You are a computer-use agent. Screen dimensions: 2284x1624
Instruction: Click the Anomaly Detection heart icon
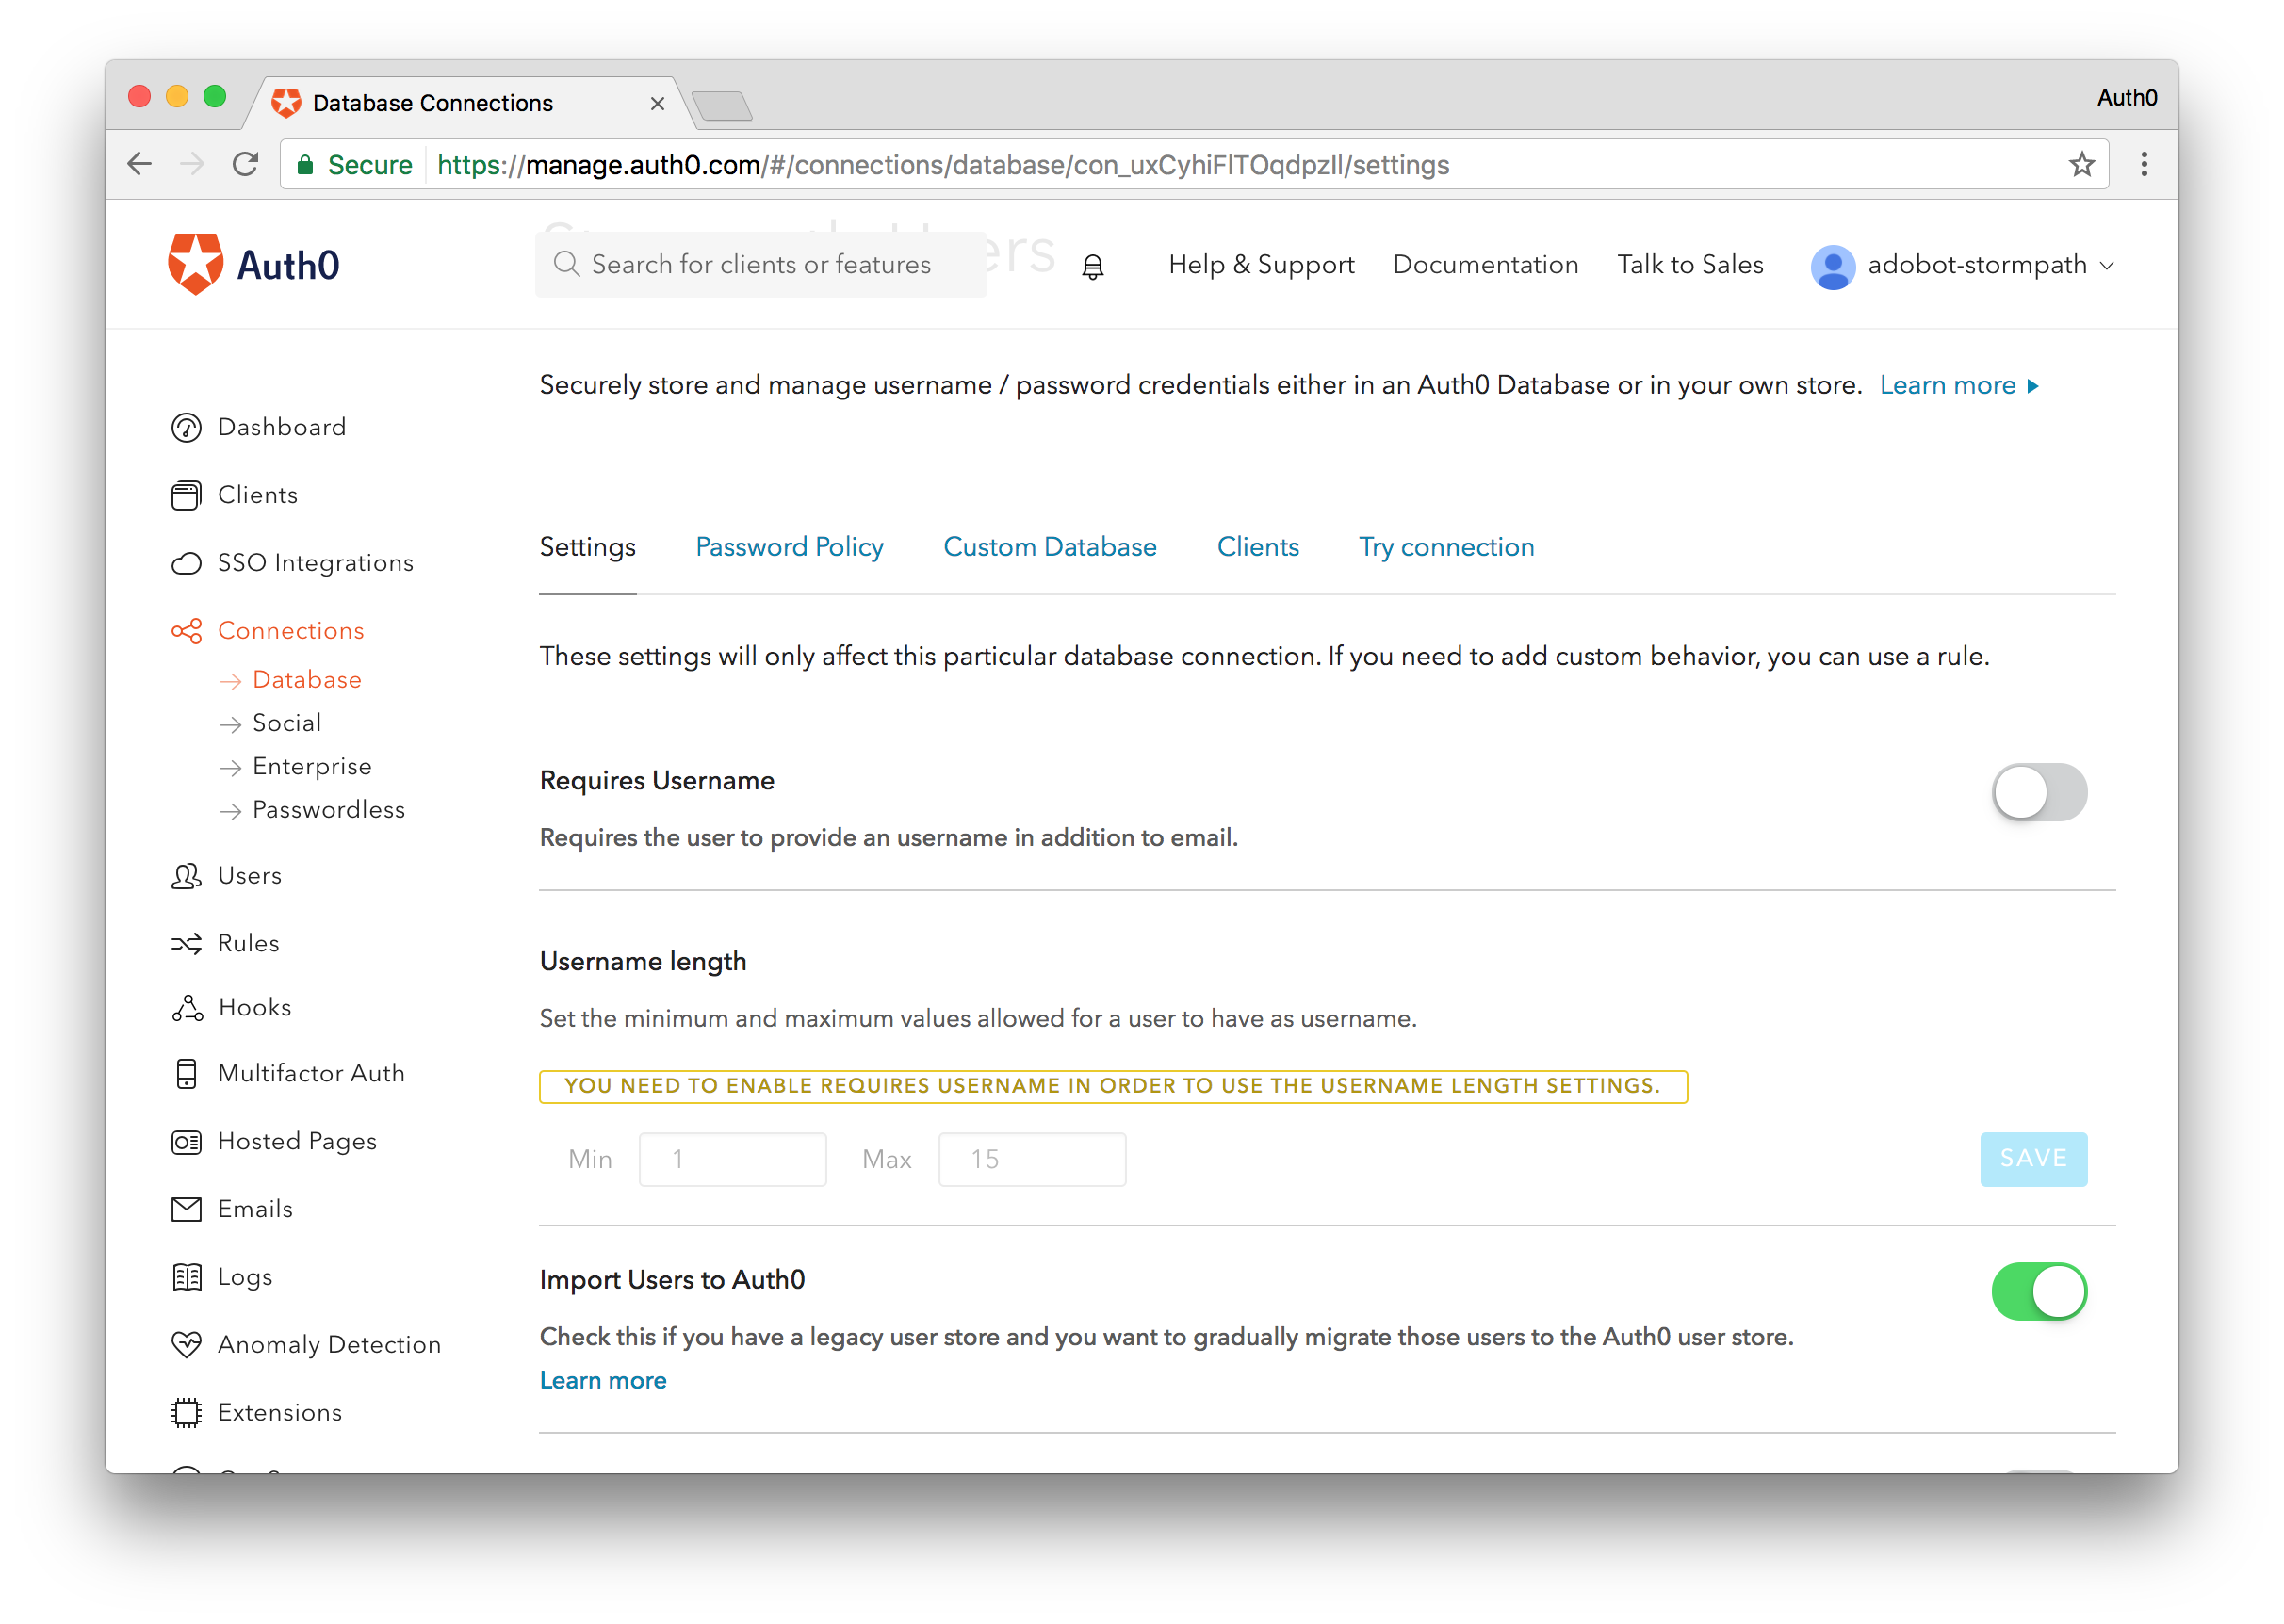click(x=186, y=1345)
